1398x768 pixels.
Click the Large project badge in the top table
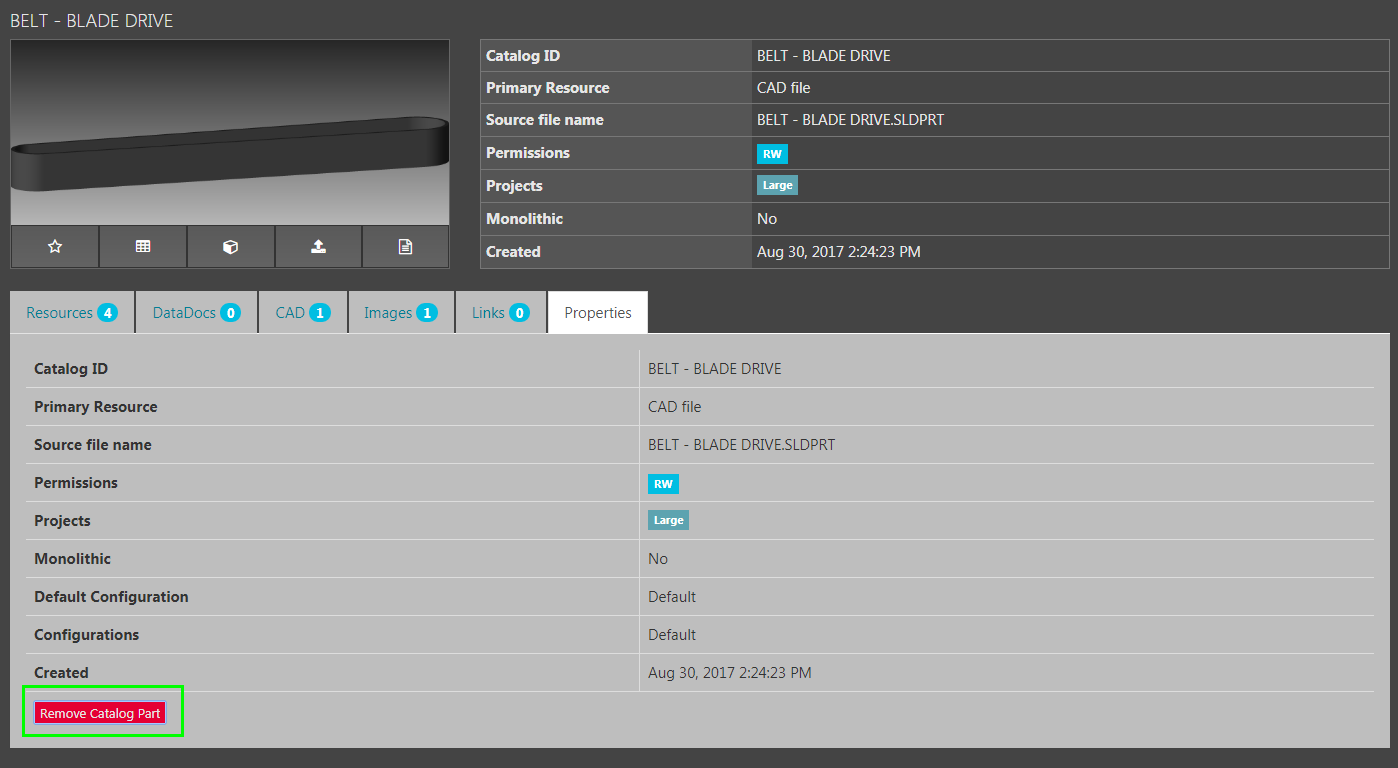(x=777, y=186)
